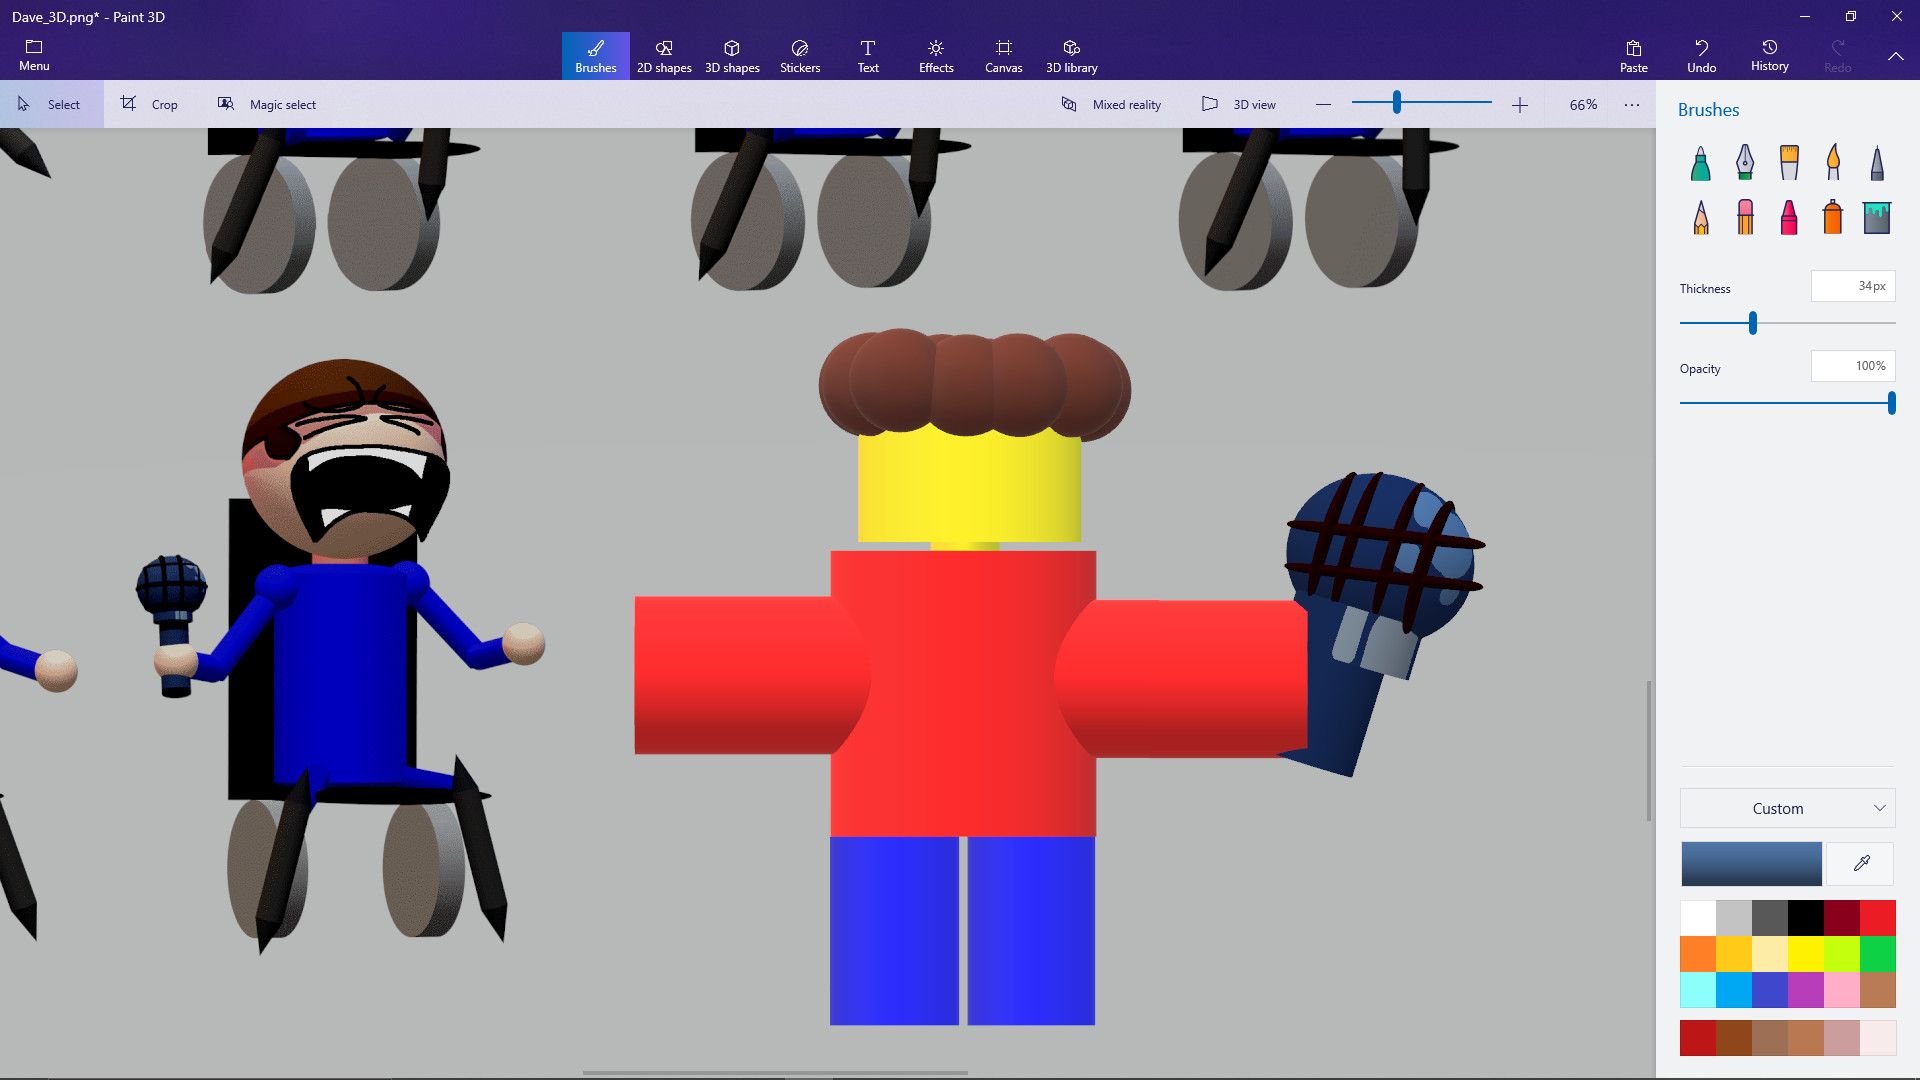Select the Eraser tool
1920x1080 pixels.
(1745, 217)
